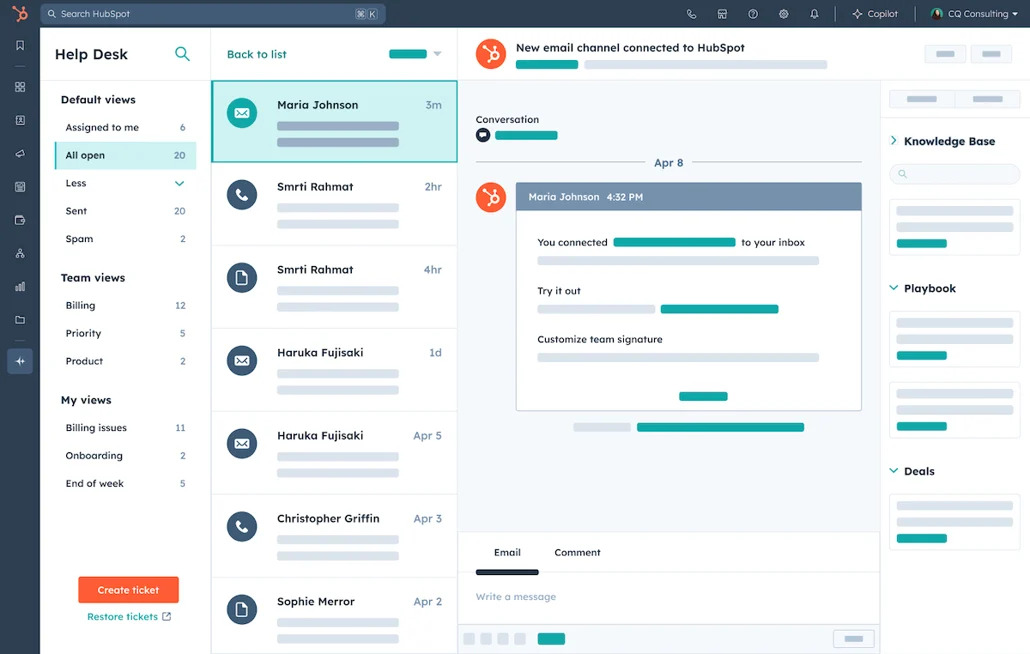
Task: Open the CQ Consulting account dropdown
Action: pos(974,13)
